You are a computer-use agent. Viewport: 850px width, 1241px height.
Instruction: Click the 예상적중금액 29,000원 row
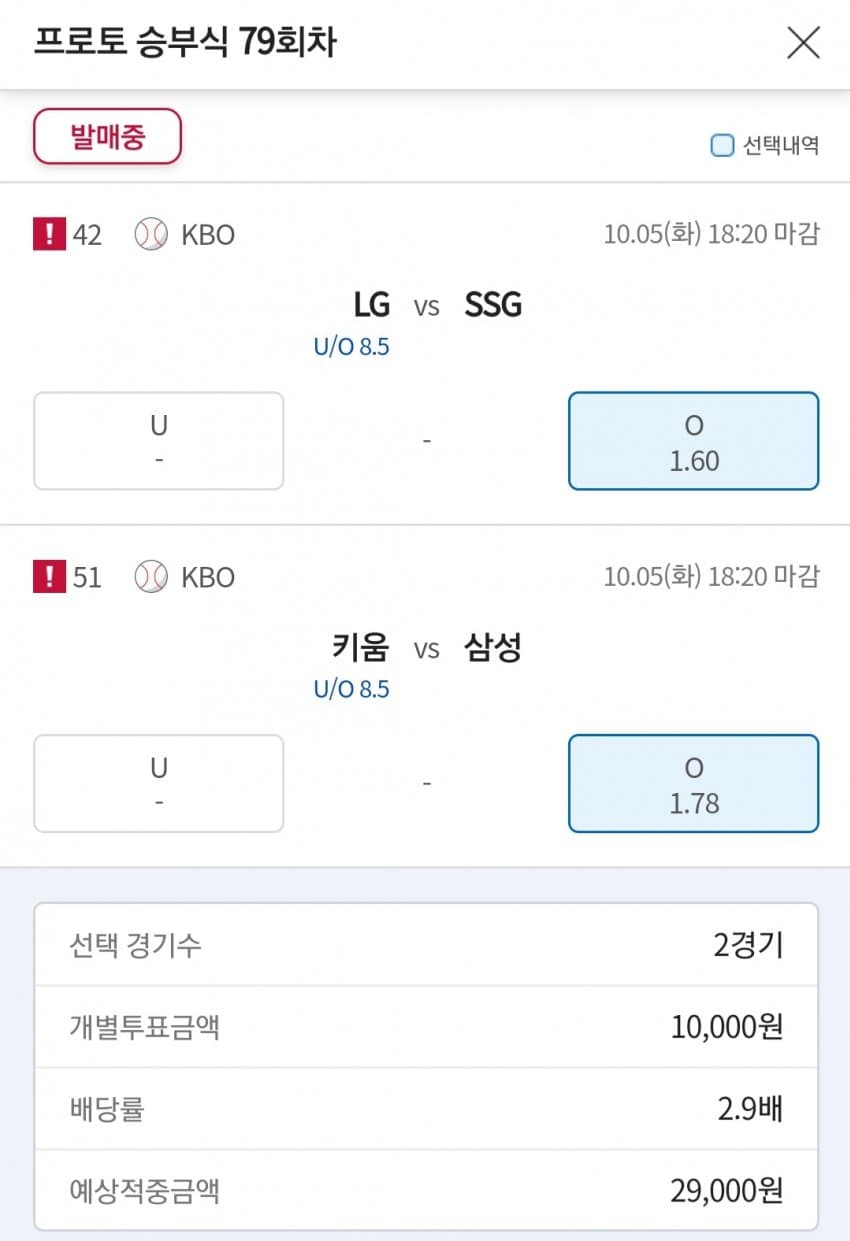pos(426,1190)
